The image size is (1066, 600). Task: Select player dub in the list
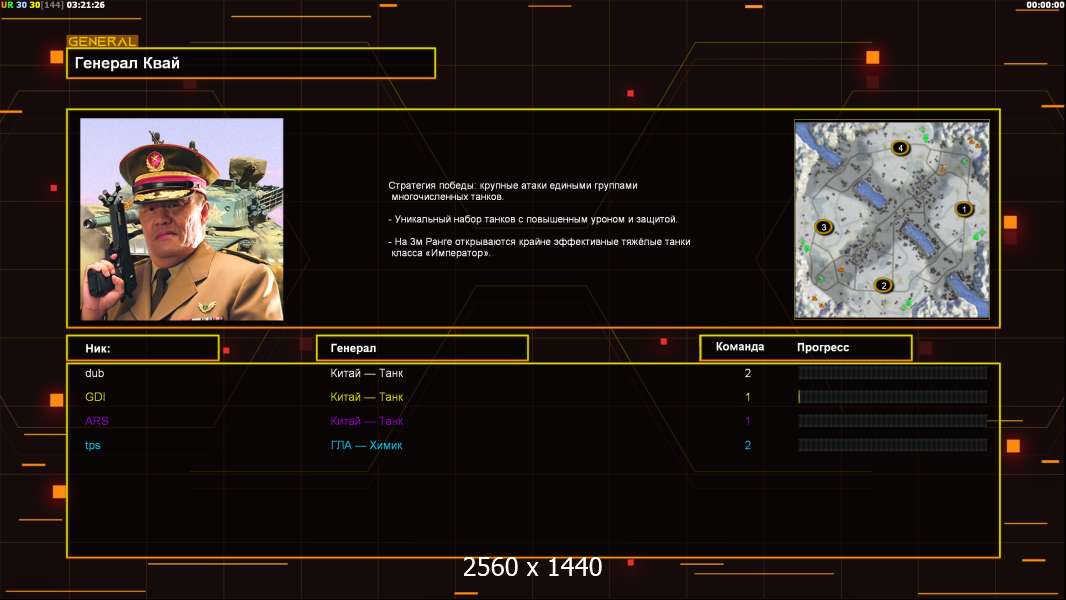(x=95, y=373)
